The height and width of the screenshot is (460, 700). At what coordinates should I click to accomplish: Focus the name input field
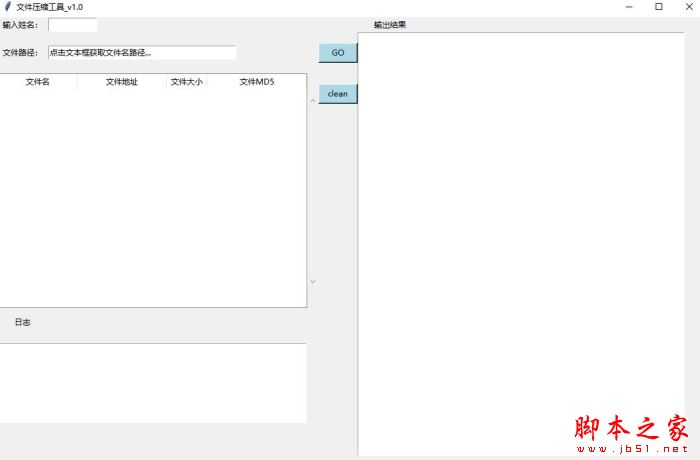tap(73, 25)
